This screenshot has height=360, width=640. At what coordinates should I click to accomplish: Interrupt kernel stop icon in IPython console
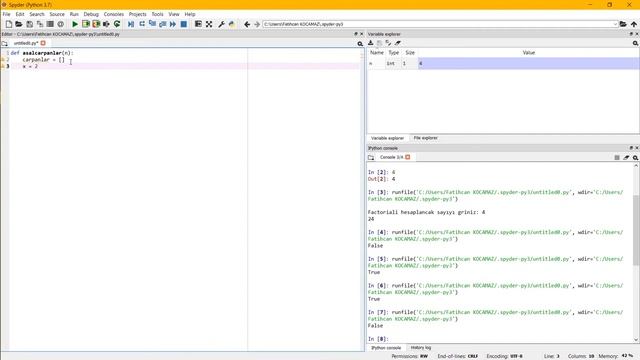pyautogui.click(x=617, y=158)
